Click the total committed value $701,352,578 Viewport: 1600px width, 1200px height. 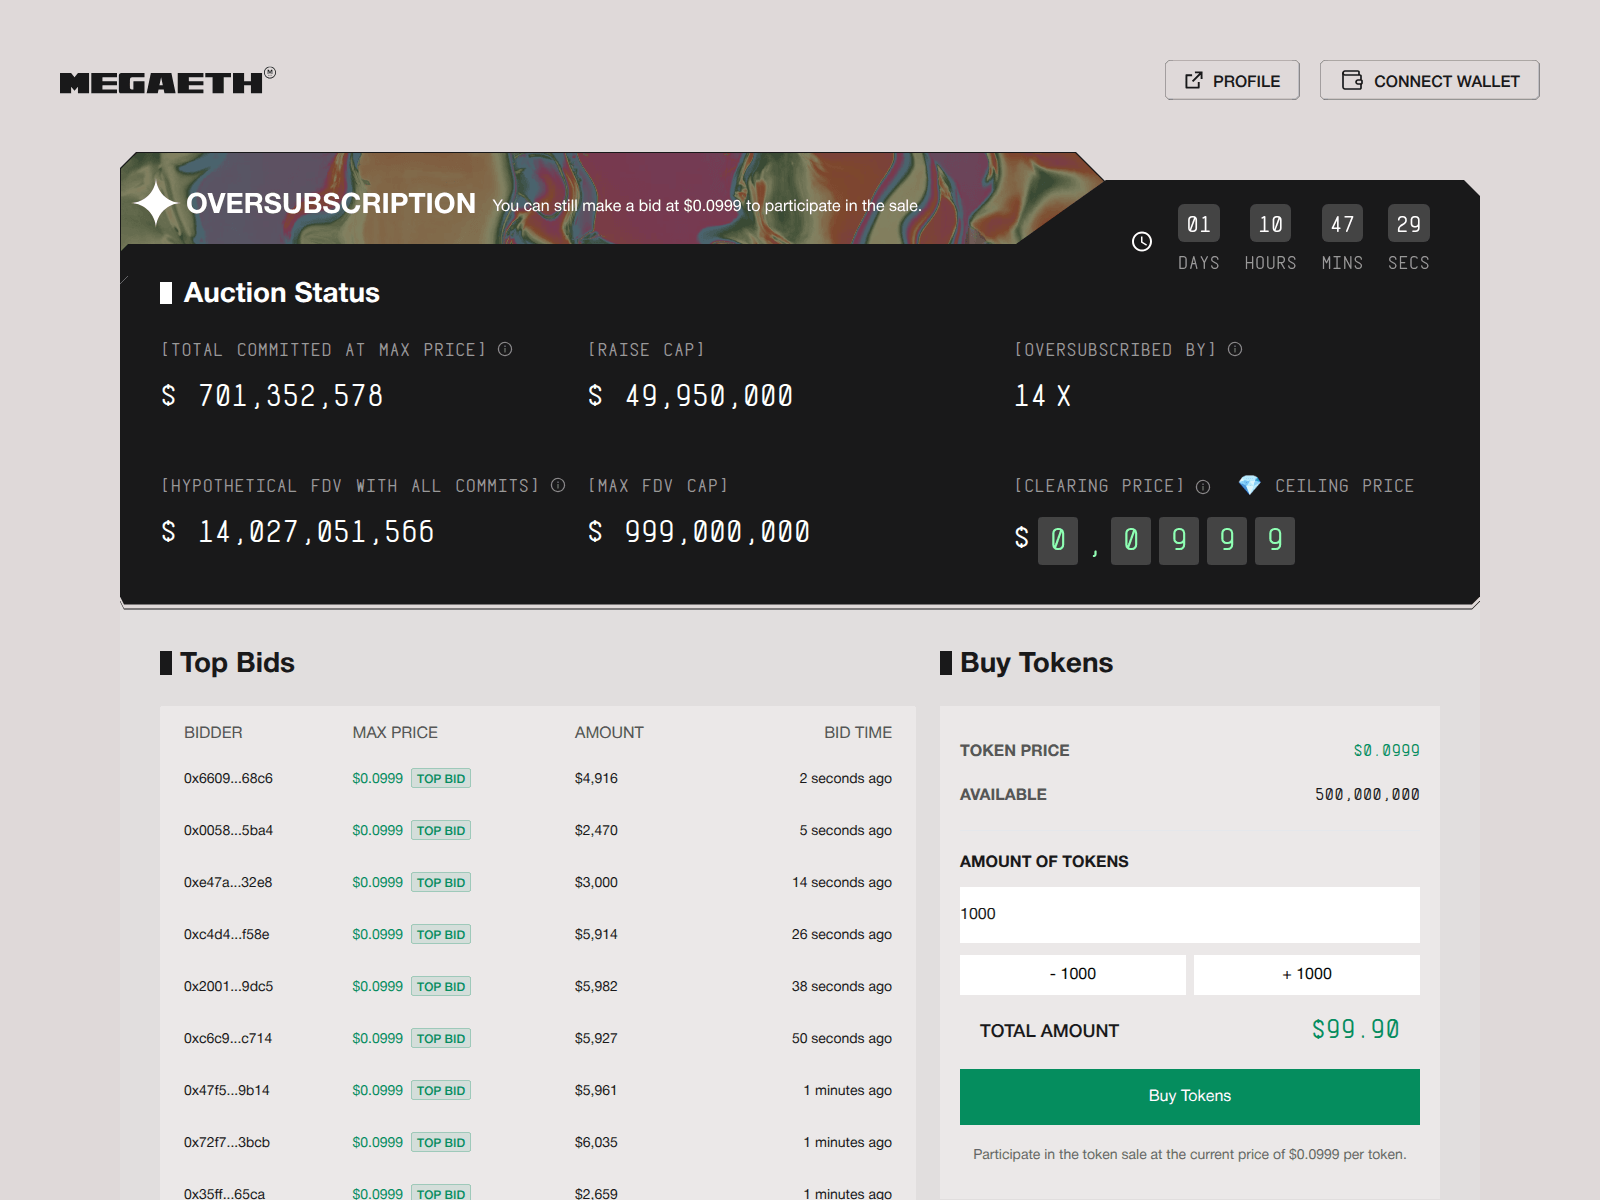click(272, 396)
